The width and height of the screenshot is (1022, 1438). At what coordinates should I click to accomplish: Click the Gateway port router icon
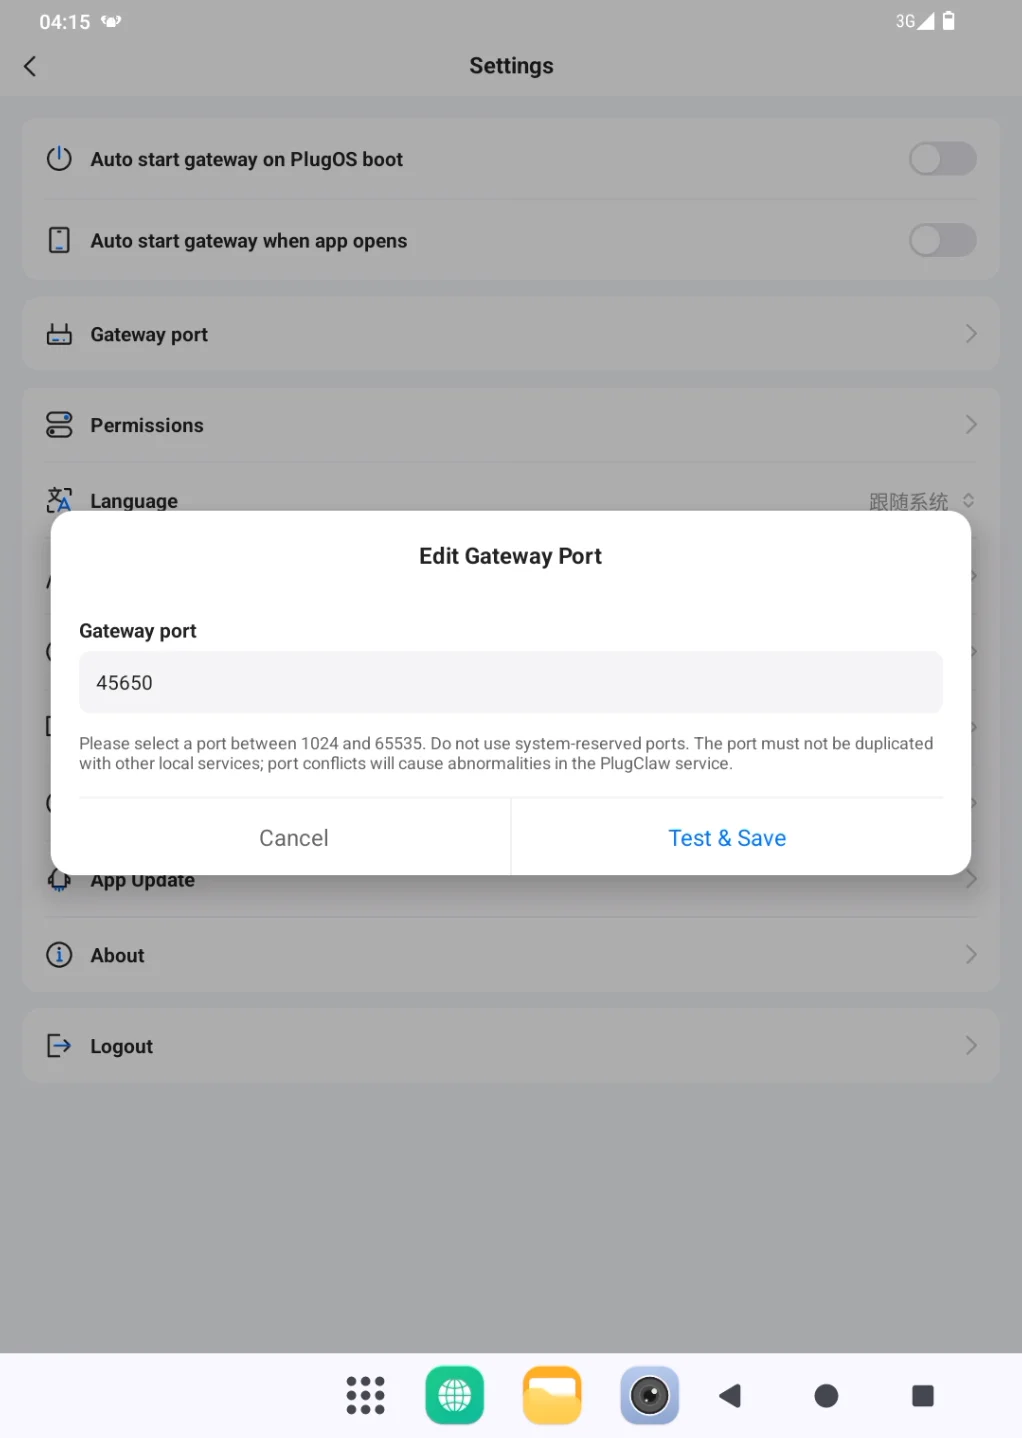click(59, 334)
